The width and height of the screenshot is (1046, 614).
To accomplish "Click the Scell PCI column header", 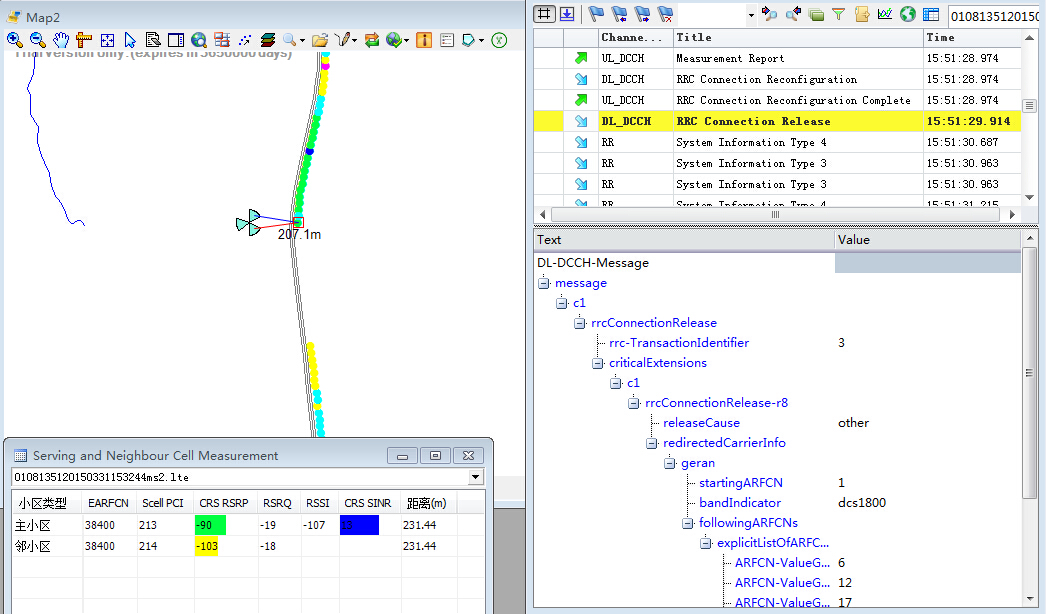I will point(163,503).
